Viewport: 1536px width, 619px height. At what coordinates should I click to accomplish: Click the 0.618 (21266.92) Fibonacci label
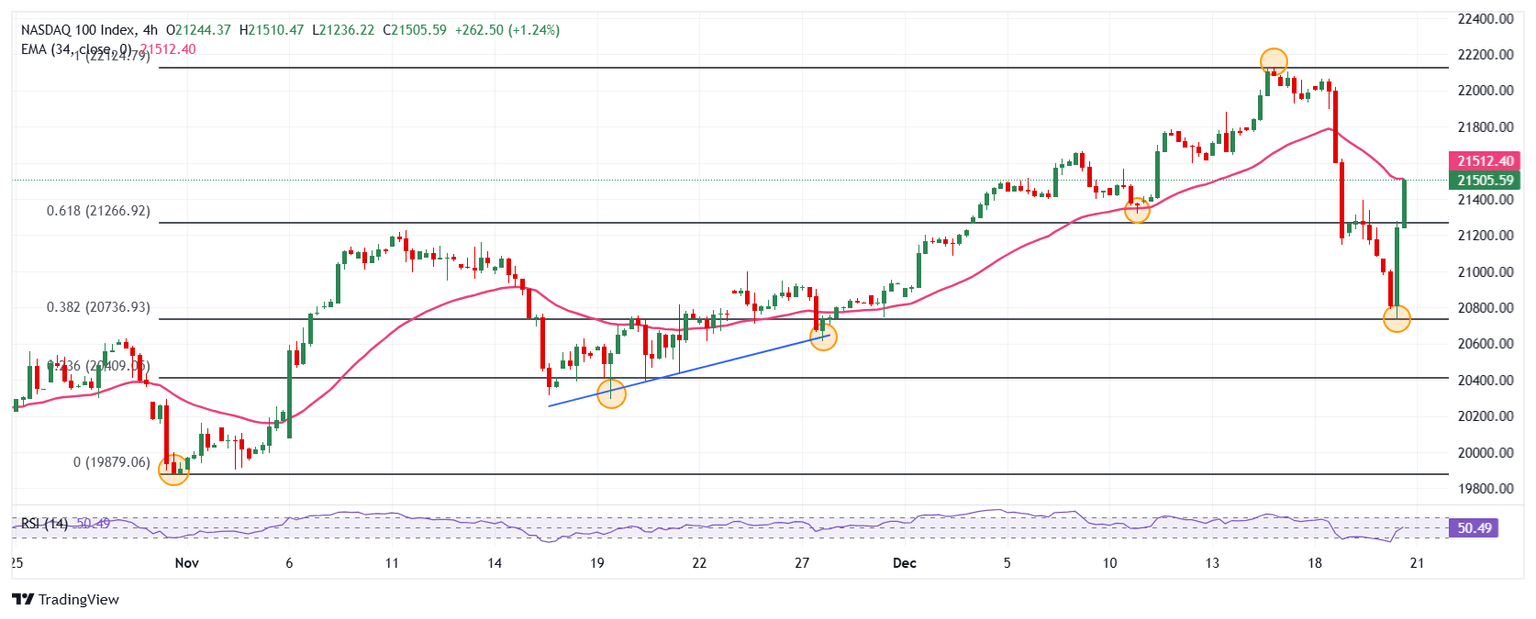point(98,211)
